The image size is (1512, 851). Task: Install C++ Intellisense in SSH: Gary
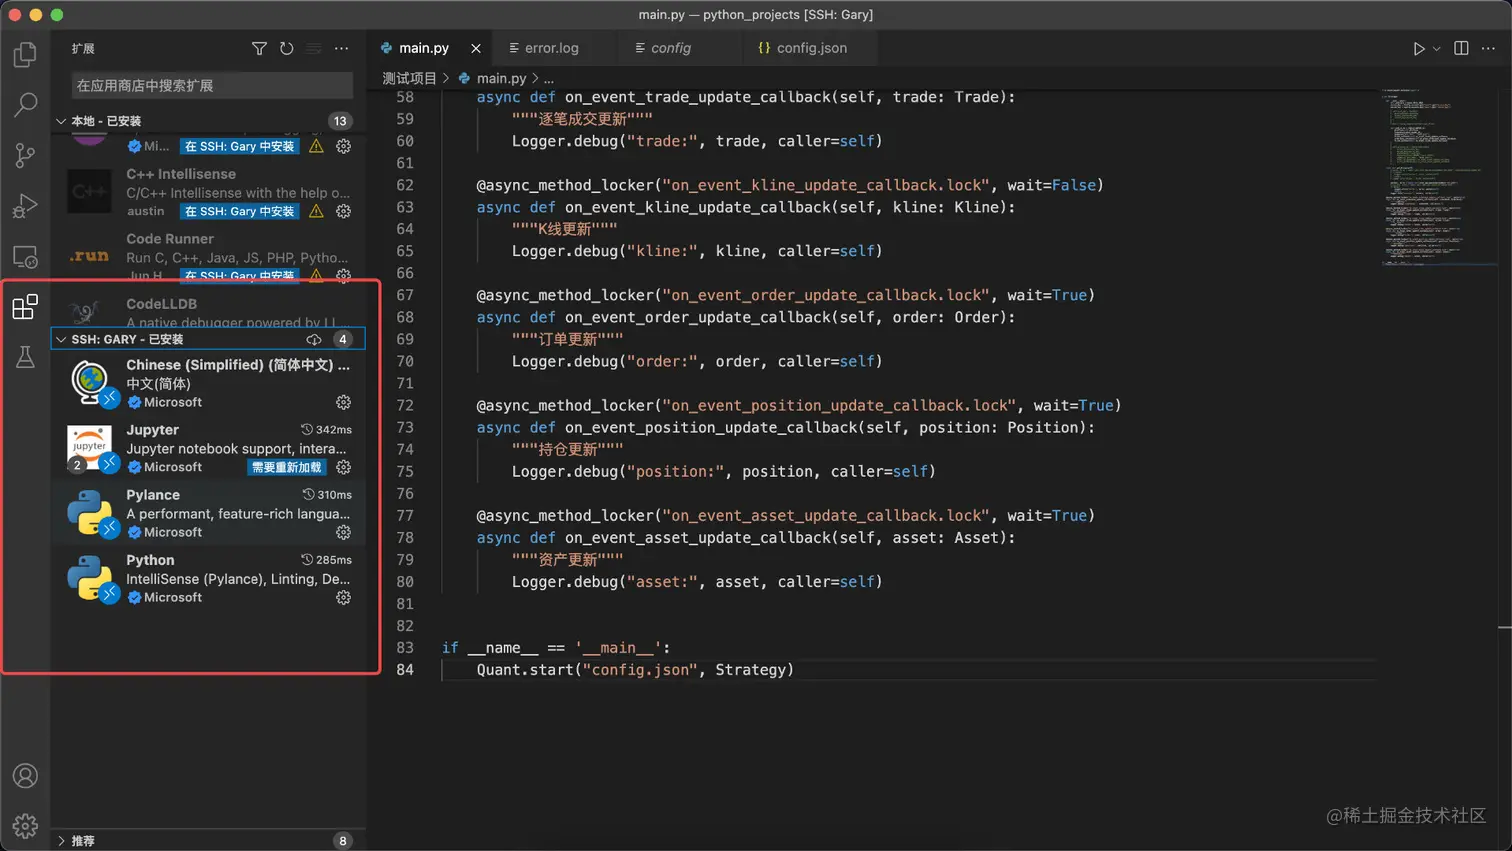240,211
